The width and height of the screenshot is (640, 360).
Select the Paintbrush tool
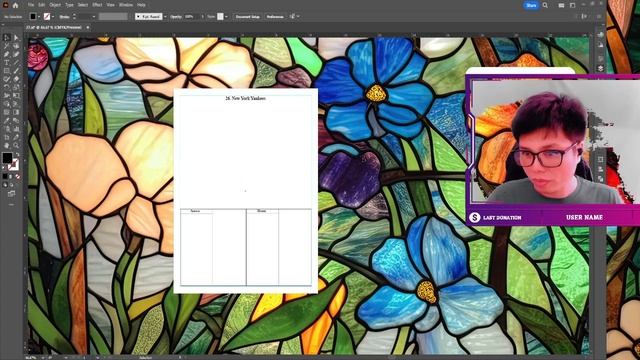(16, 71)
